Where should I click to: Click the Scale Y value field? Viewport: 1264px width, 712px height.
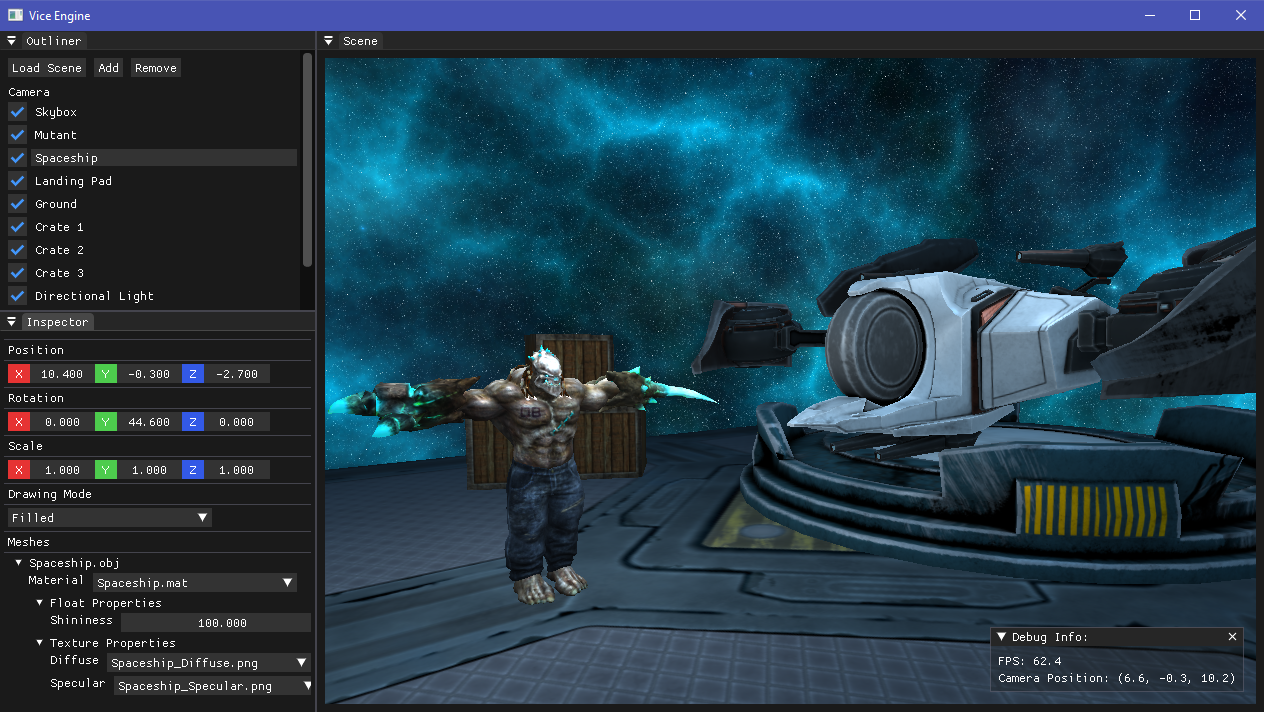(x=149, y=470)
